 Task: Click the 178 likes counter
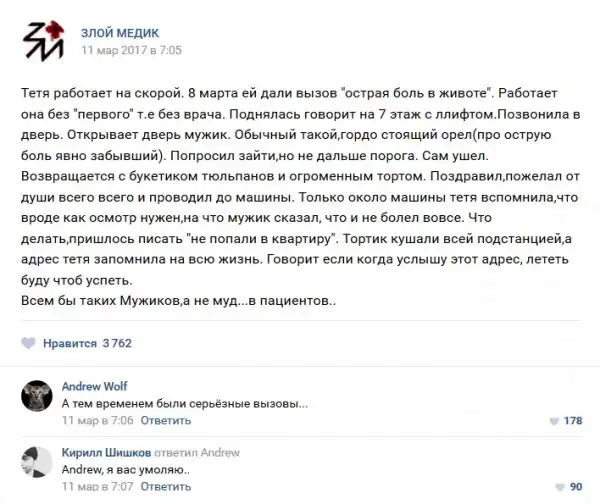click(x=572, y=421)
